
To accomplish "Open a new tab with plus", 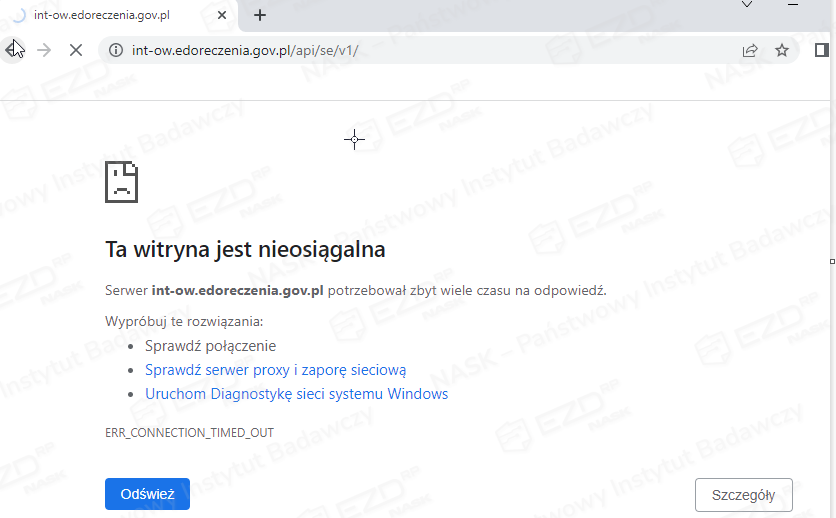I will click(x=260, y=15).
